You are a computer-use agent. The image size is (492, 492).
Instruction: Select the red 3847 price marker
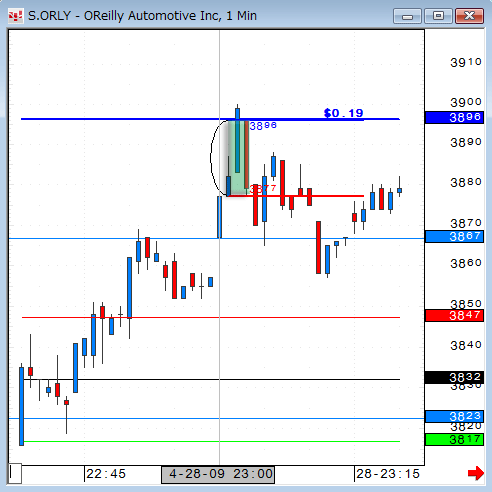454,315
